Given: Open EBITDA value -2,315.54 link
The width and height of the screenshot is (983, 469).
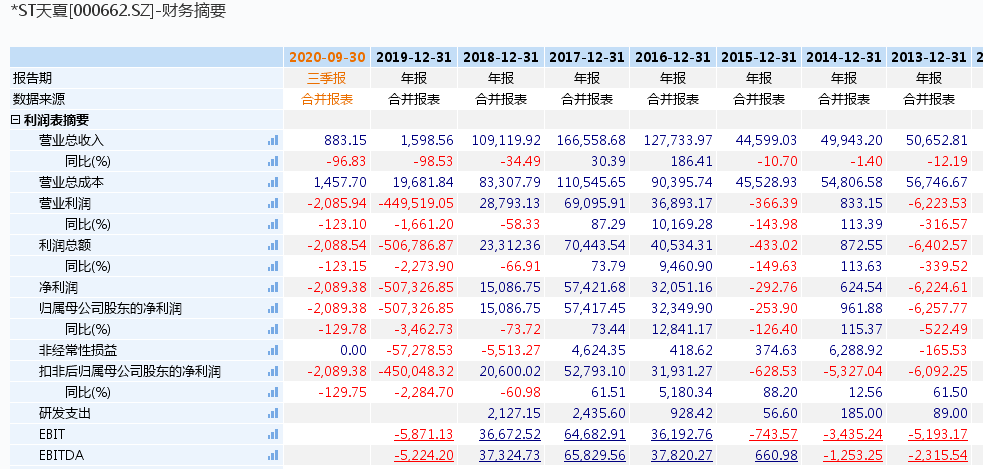Looking at the screenshot, I should [x=938, y=455].
